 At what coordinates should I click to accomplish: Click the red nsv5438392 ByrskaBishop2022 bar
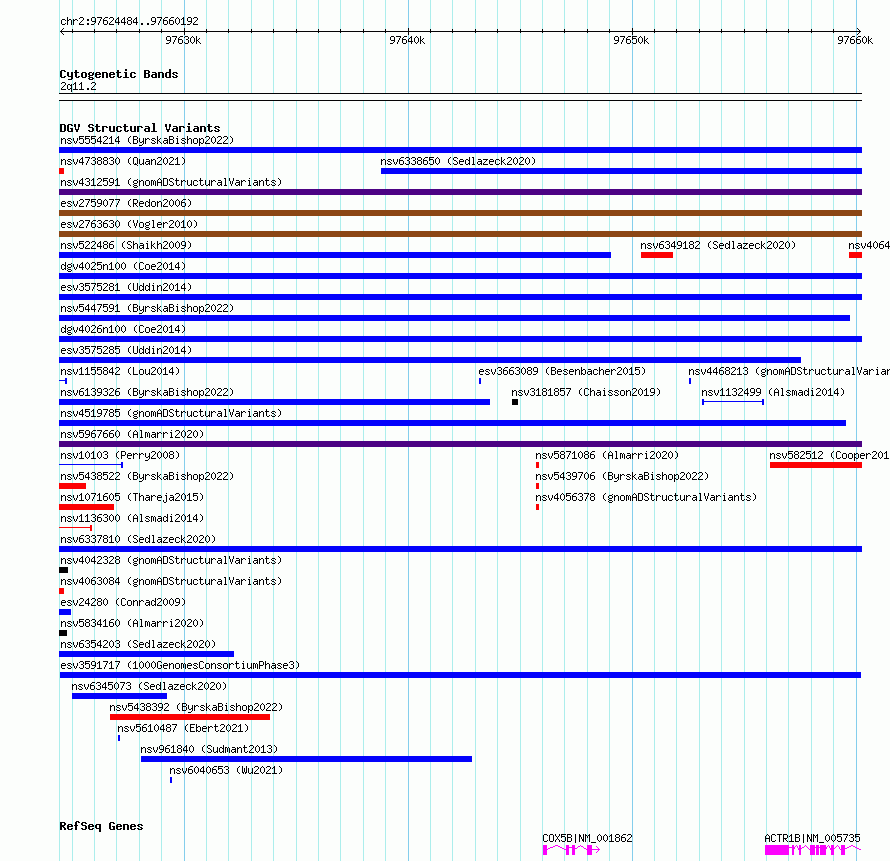tap(190, 717)
